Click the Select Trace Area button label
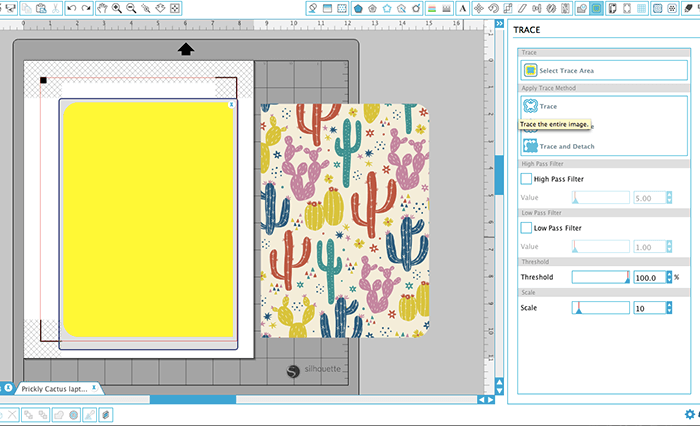This screenshot has width=700, height=426. (567, 71)
